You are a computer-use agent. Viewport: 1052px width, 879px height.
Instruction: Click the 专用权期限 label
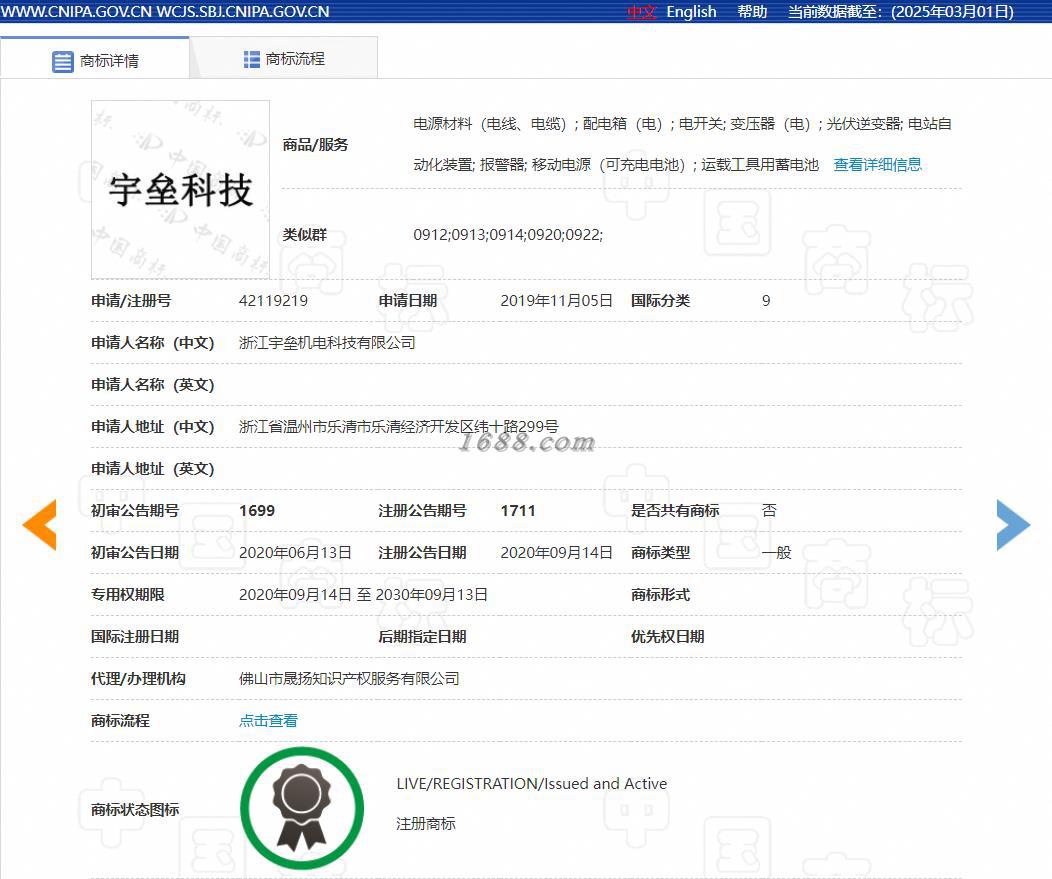point(127,594)
